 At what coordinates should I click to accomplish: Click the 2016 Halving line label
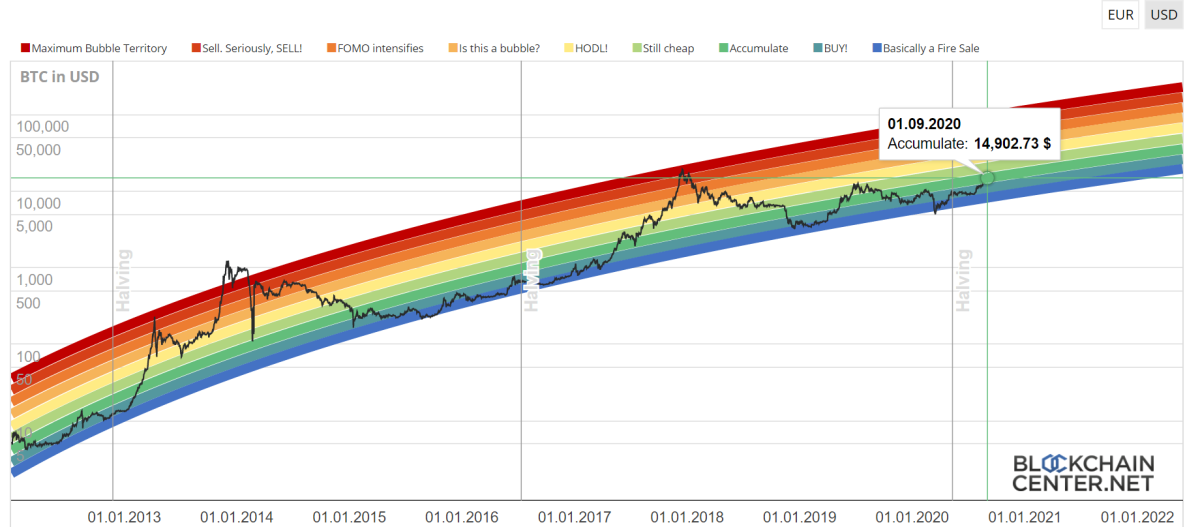(533, 280)
